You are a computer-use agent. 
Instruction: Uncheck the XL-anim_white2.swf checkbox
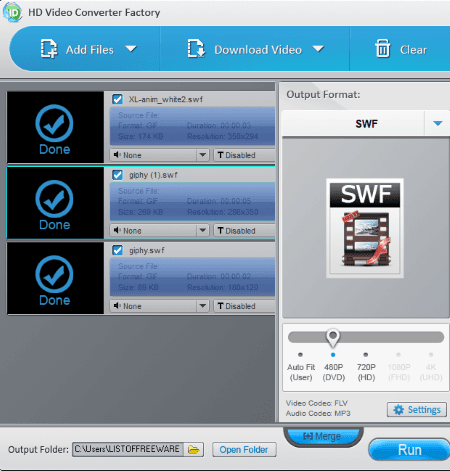[x=117, y=99]
